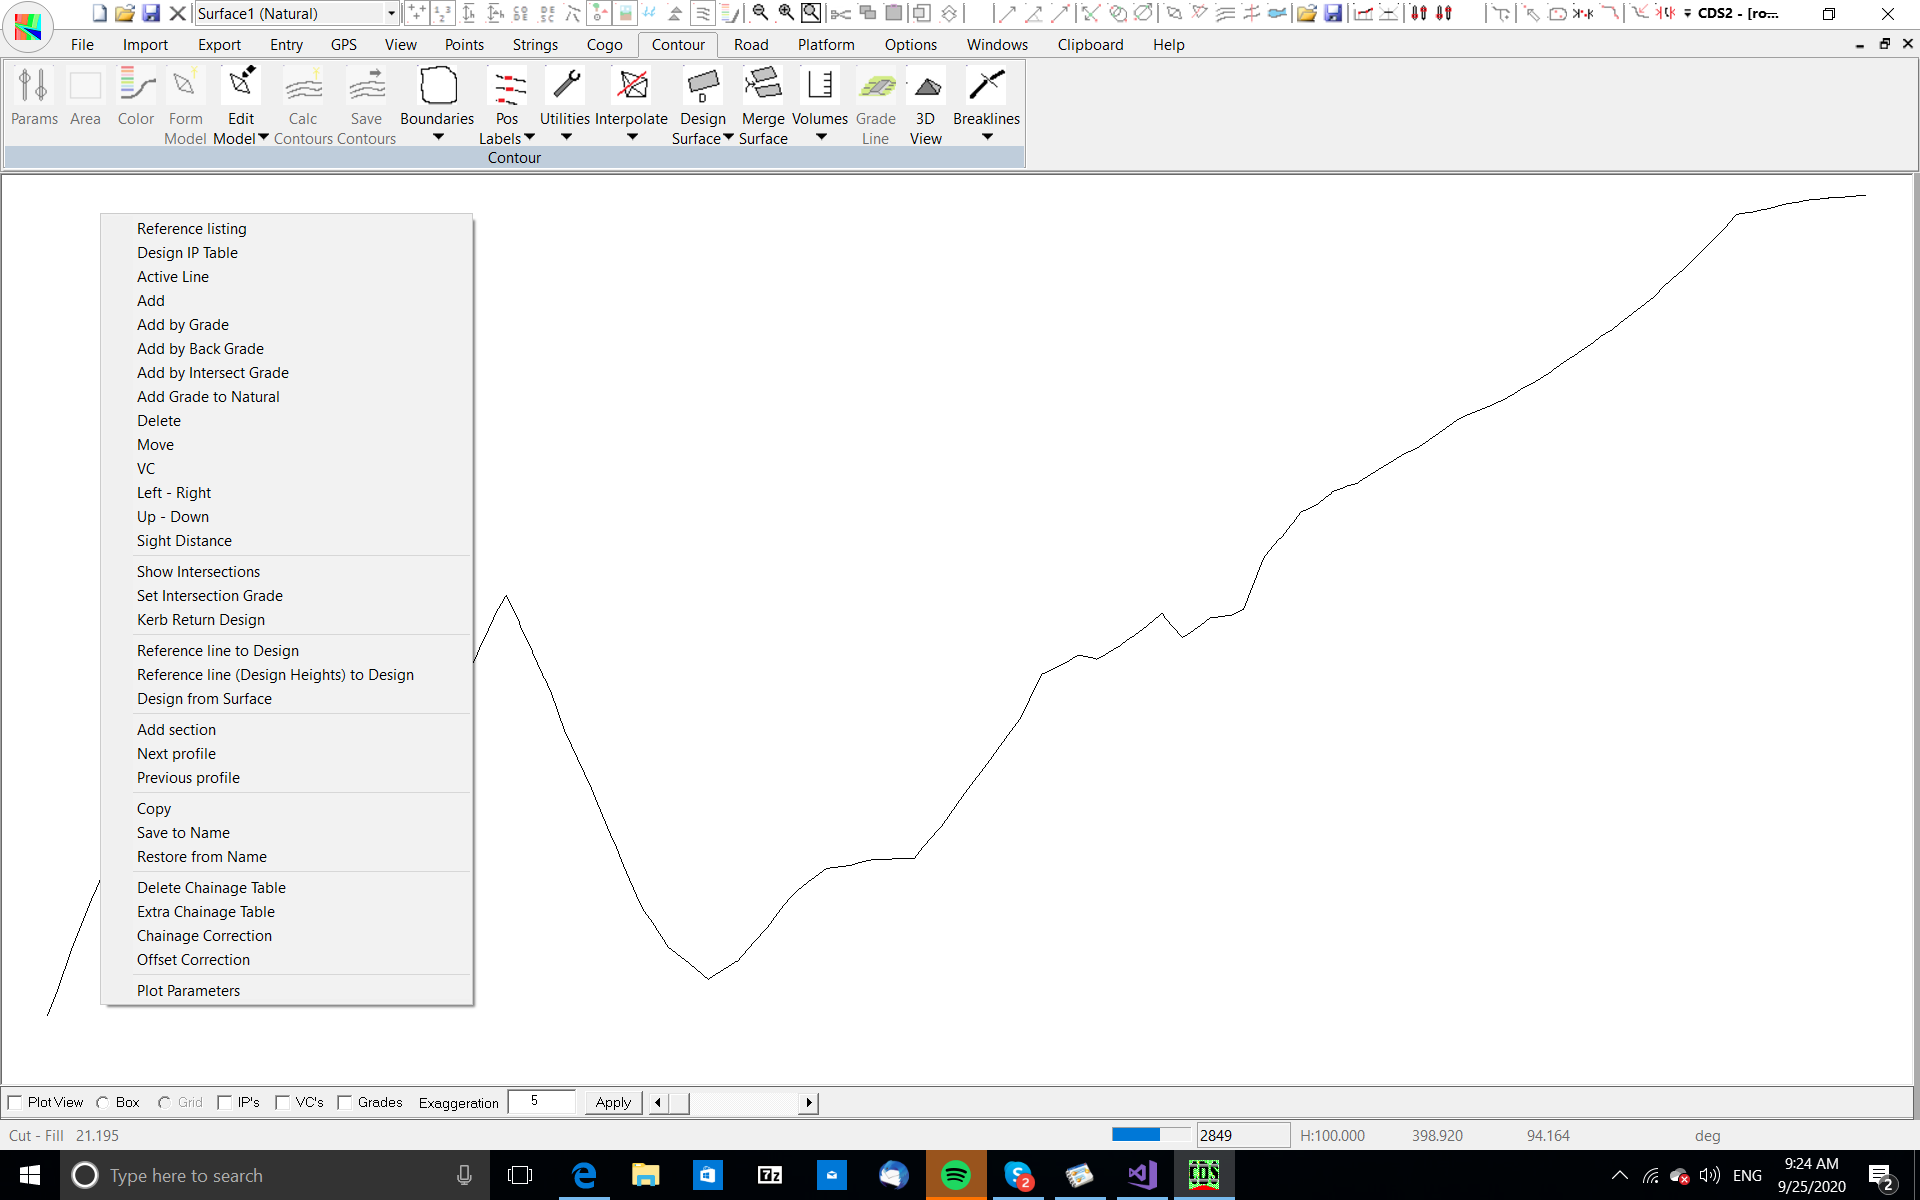Select the Box radio button

click(x=103, y=1102)
